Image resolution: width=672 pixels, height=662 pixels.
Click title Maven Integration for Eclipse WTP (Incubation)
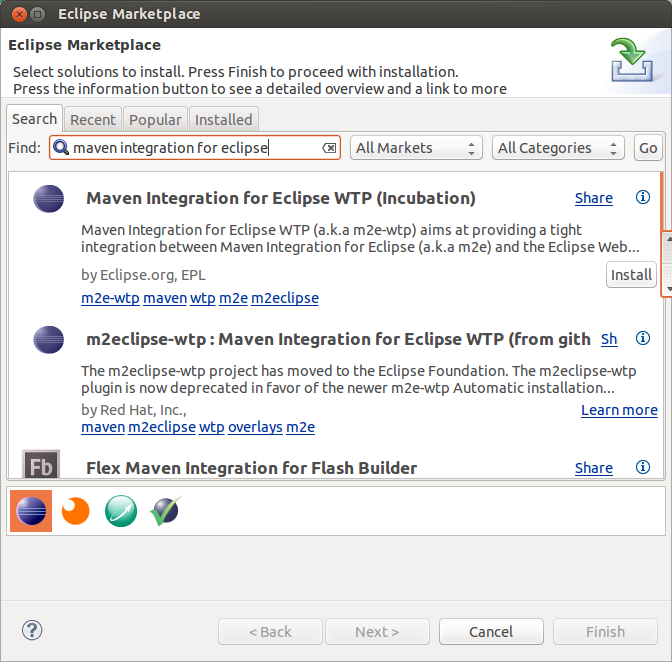[x=281, y=198]
